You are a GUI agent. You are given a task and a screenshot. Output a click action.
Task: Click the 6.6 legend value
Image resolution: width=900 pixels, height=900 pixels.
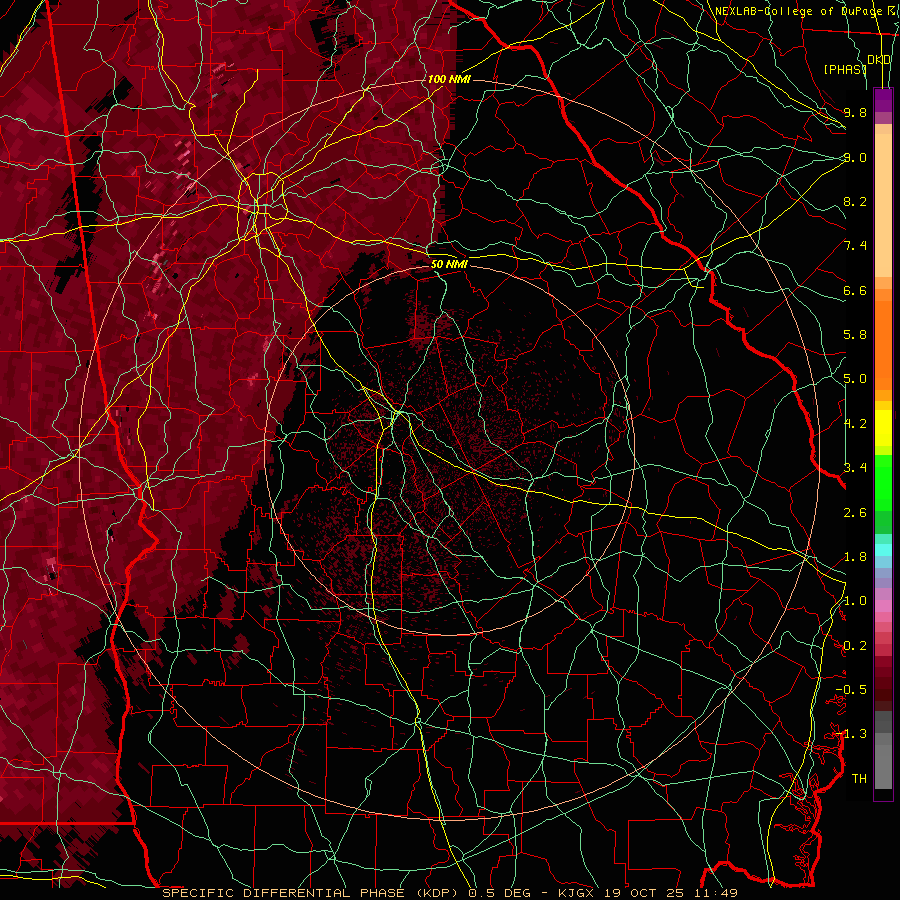coord(855,290)
